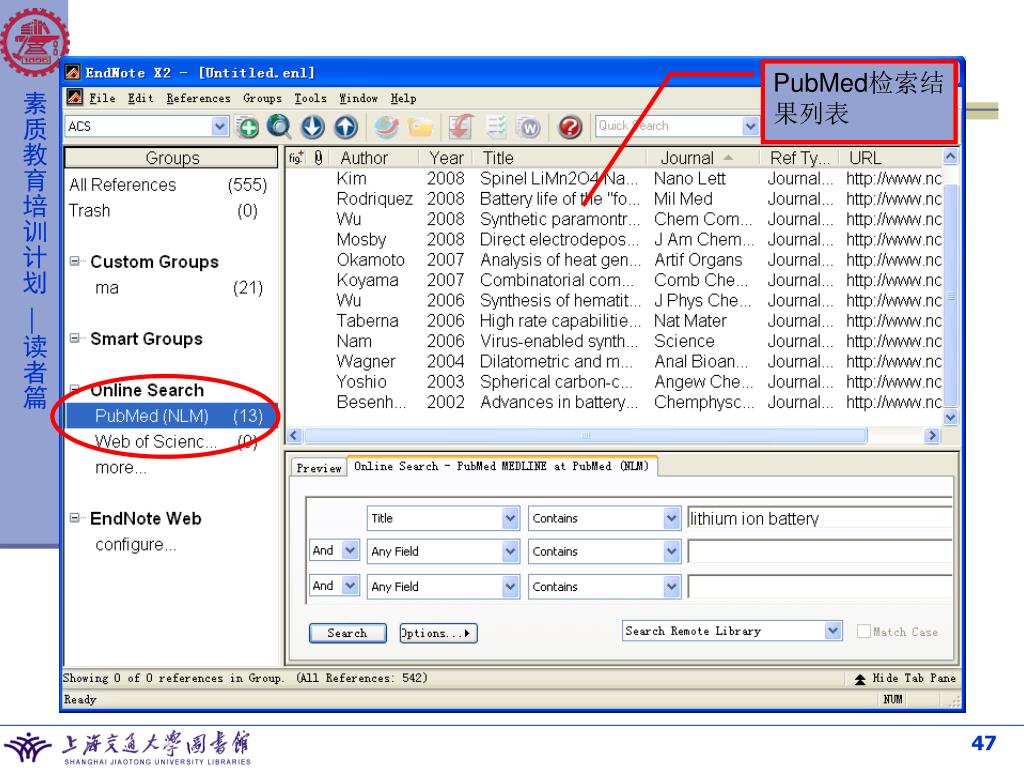Click the Hide Tab Pane arrow icon
The width and height of the screenshot is (1024, 768).
pos(860,679)
